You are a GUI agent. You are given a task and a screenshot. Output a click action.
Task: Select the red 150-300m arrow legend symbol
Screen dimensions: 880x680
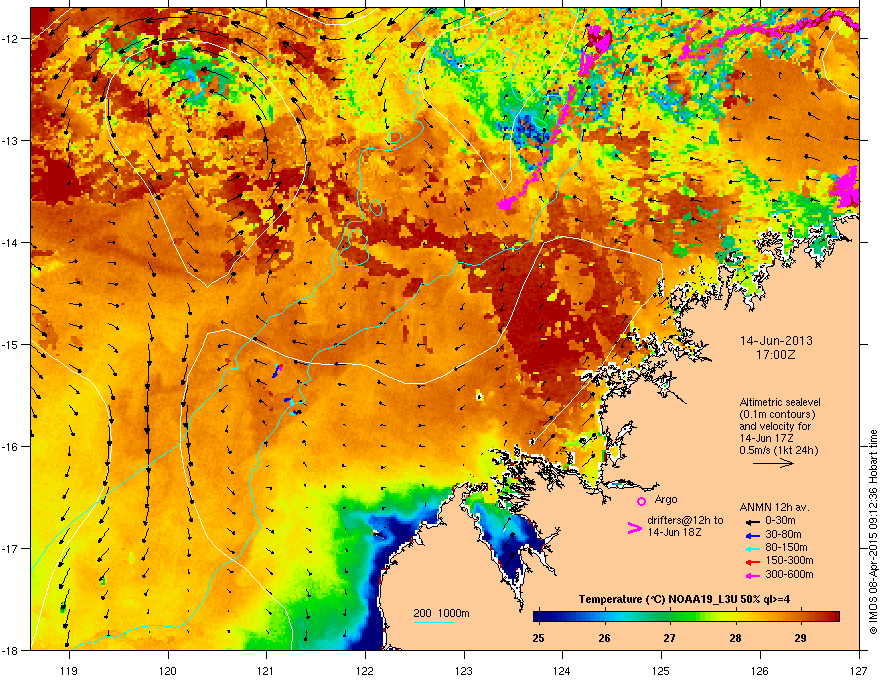(752, 562)
